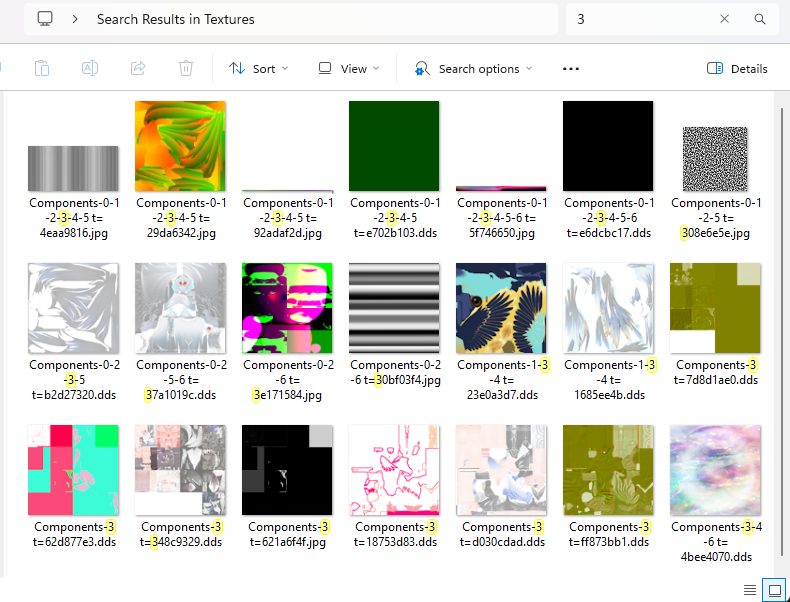Select iridescent thumbnail 4bee4070.dds
The image size is (790, 602).
[715, 470]
